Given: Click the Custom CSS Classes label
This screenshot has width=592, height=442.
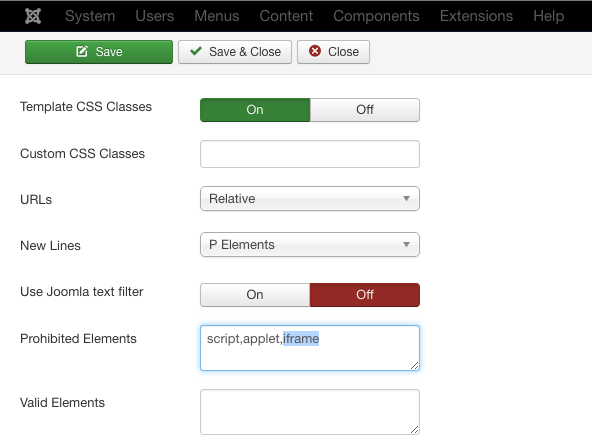Looking at the screenshot, I should coord(83,154).
